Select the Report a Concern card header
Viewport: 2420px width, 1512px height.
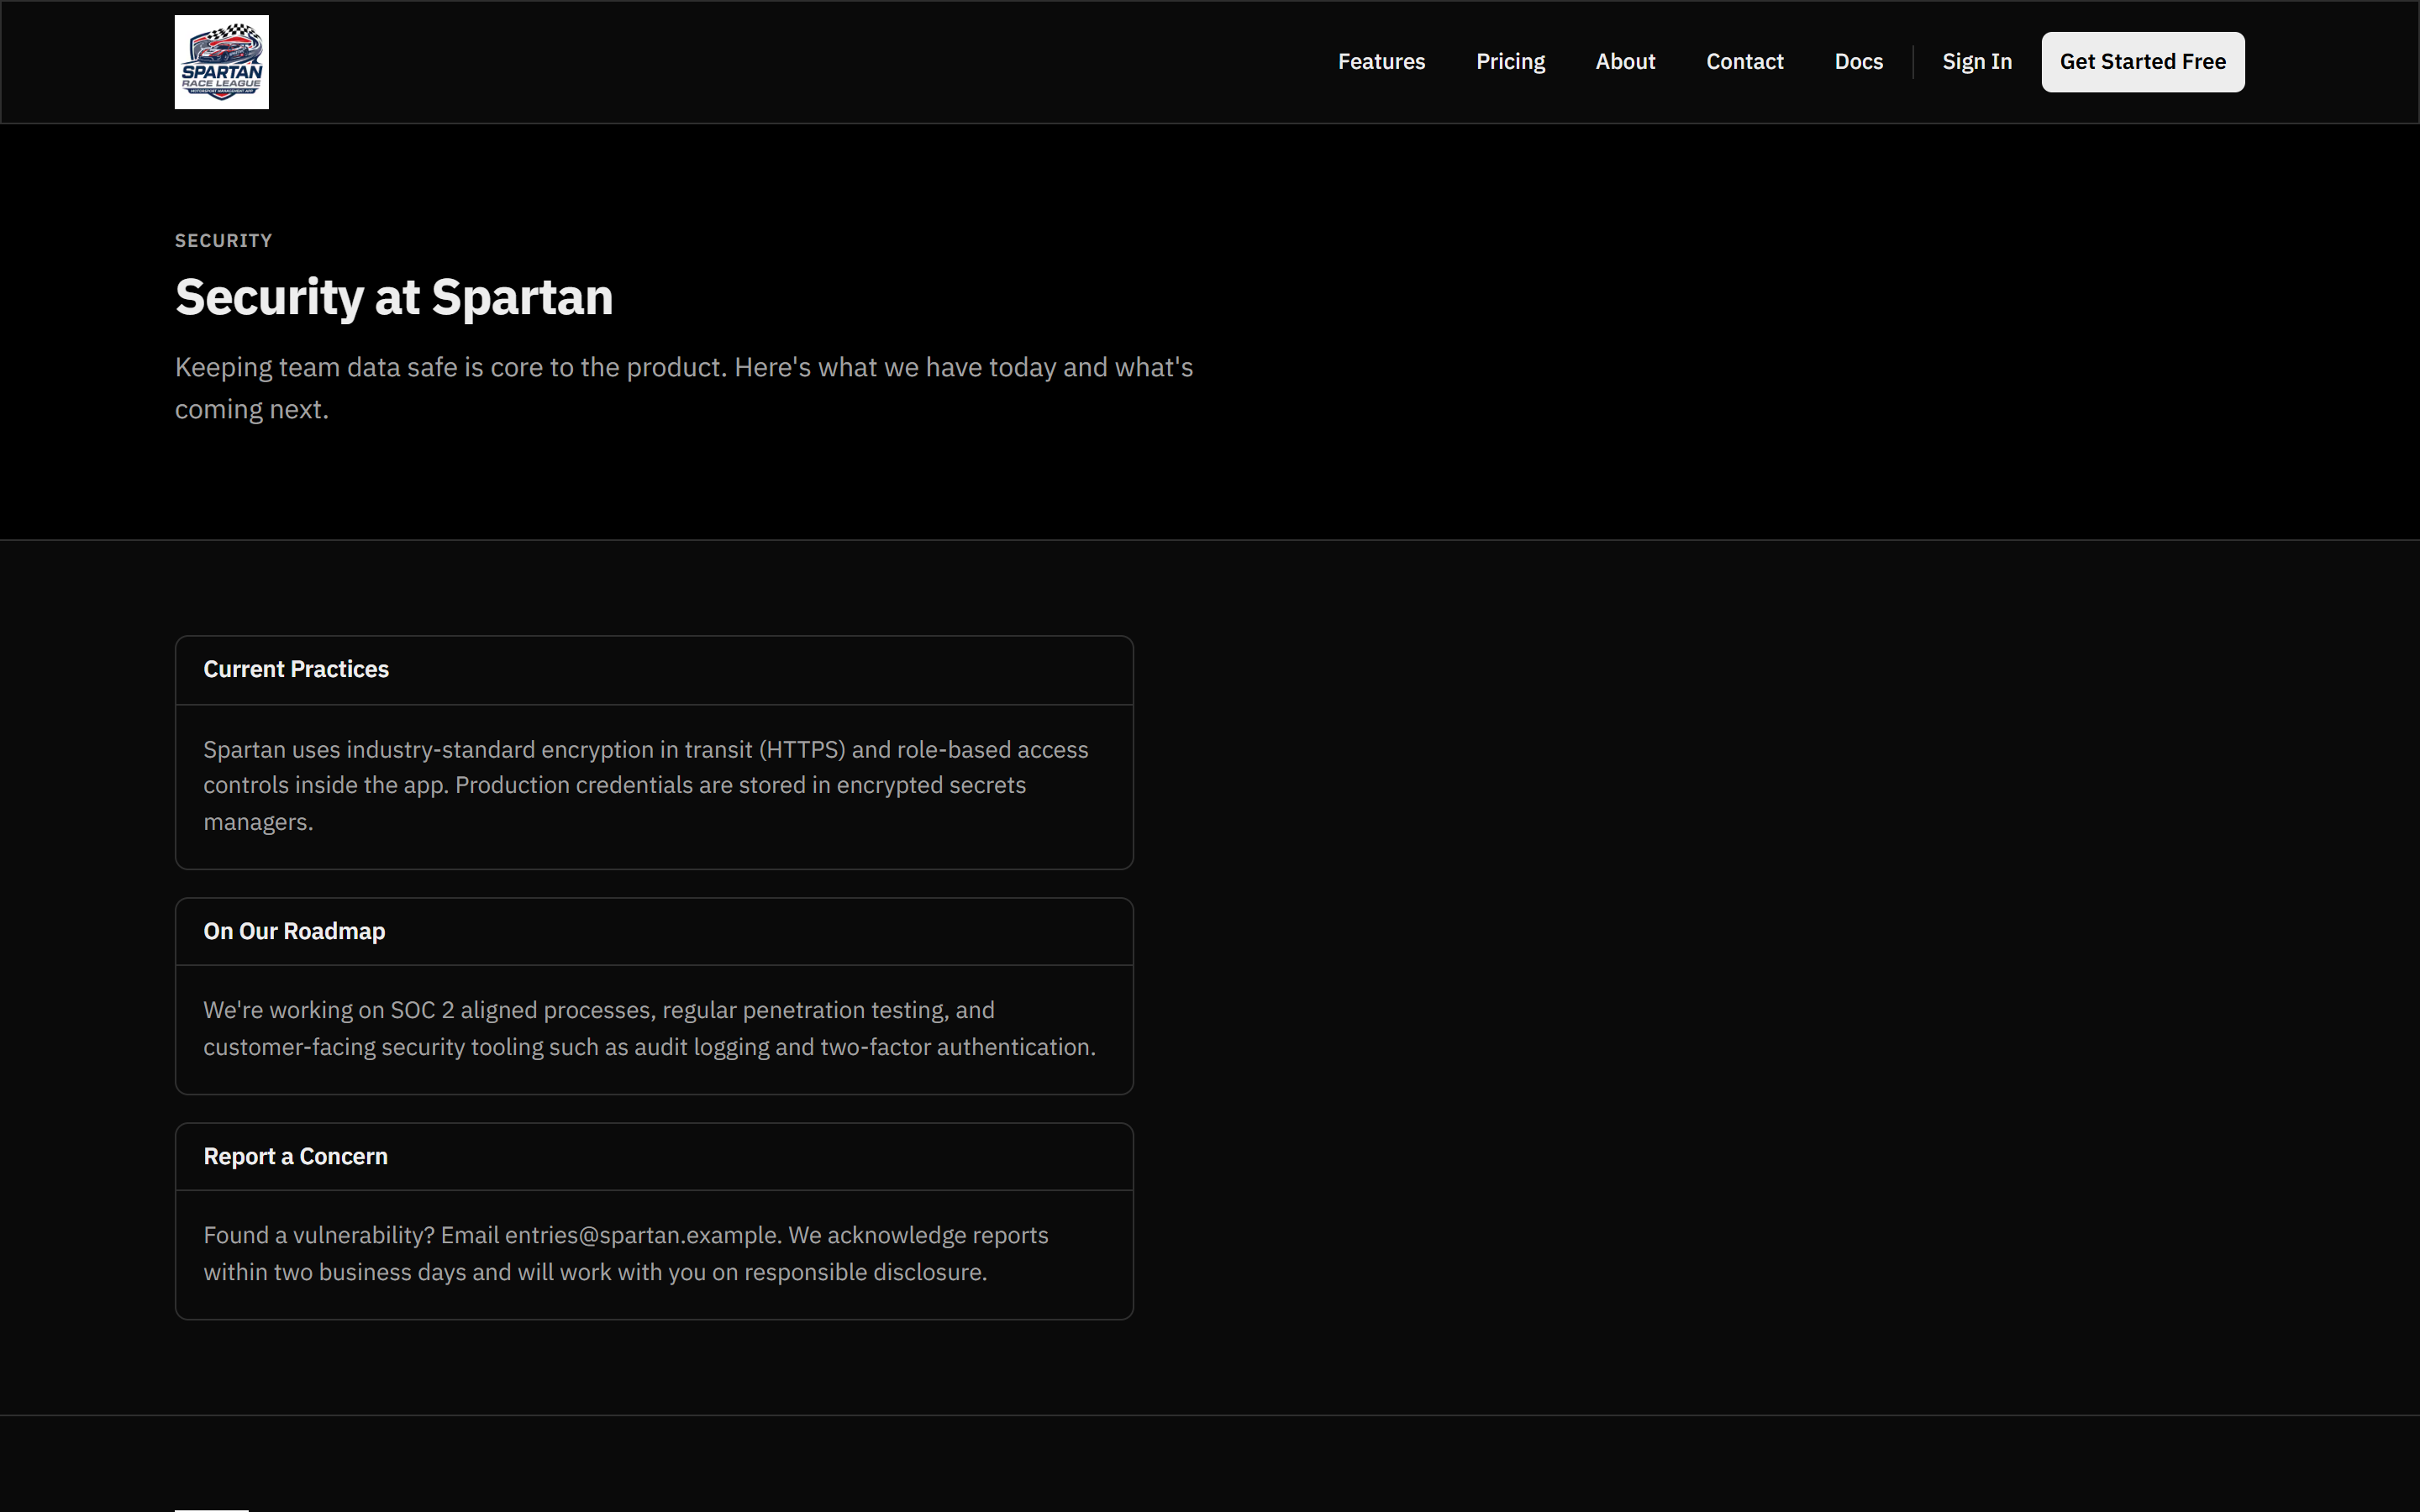click(x=654, y=1157)
